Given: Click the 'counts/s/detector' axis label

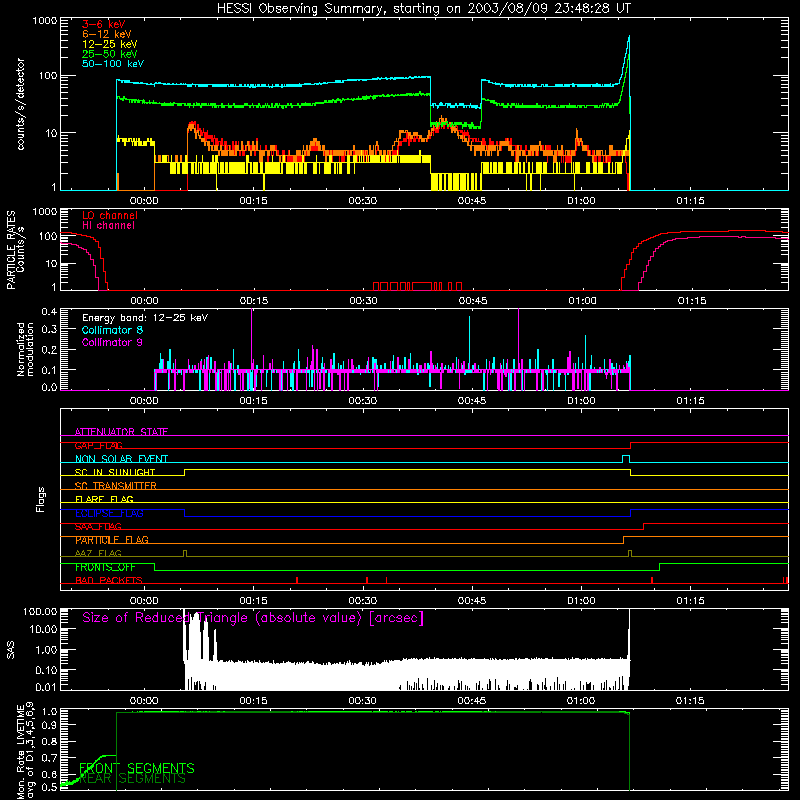Looking at the screenshot, I should (20, 104).
